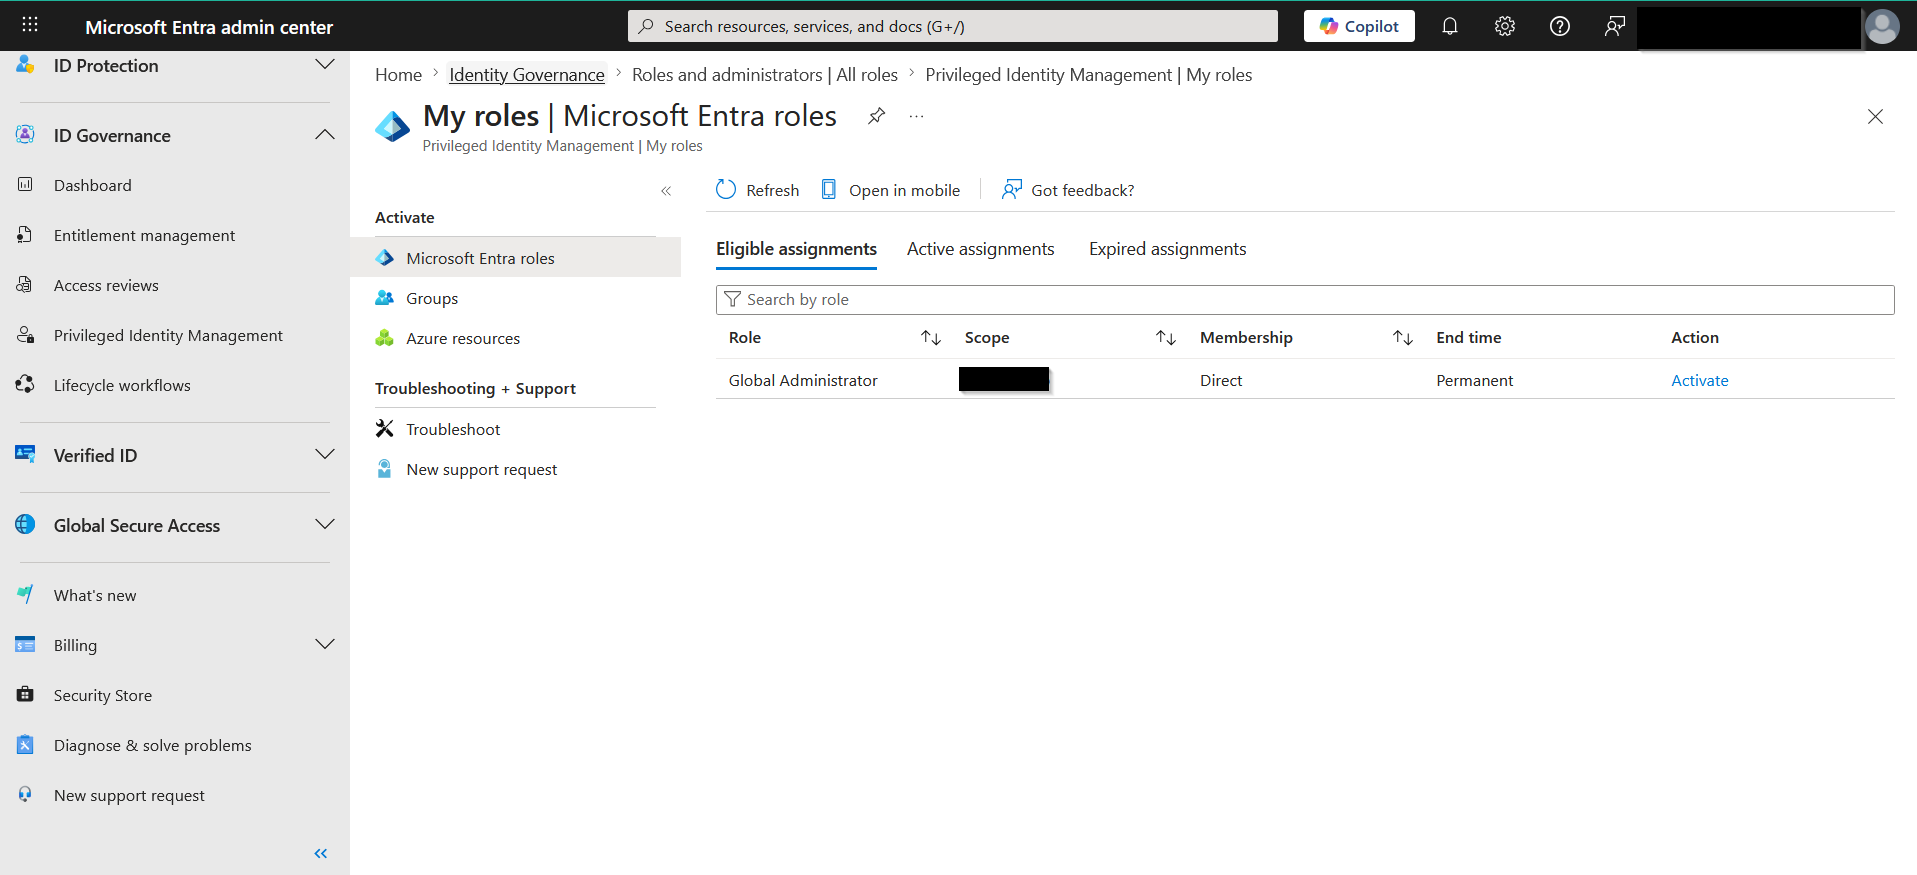The image size is (1917, 875).
Task: Refresh the assignments list
Action: point(758,190)
